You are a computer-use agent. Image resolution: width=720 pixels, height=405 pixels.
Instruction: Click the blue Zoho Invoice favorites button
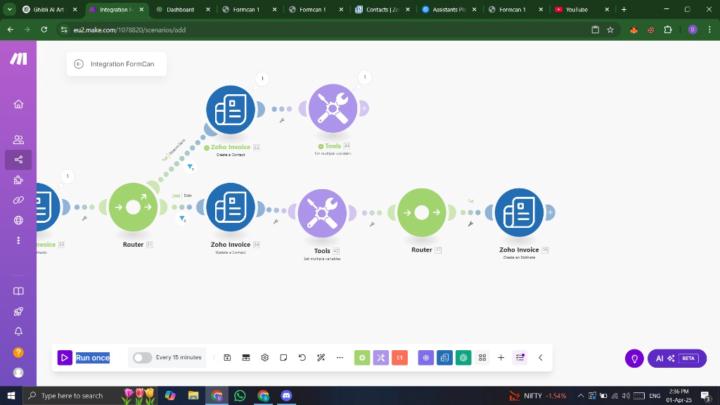(x=444, y=358)
